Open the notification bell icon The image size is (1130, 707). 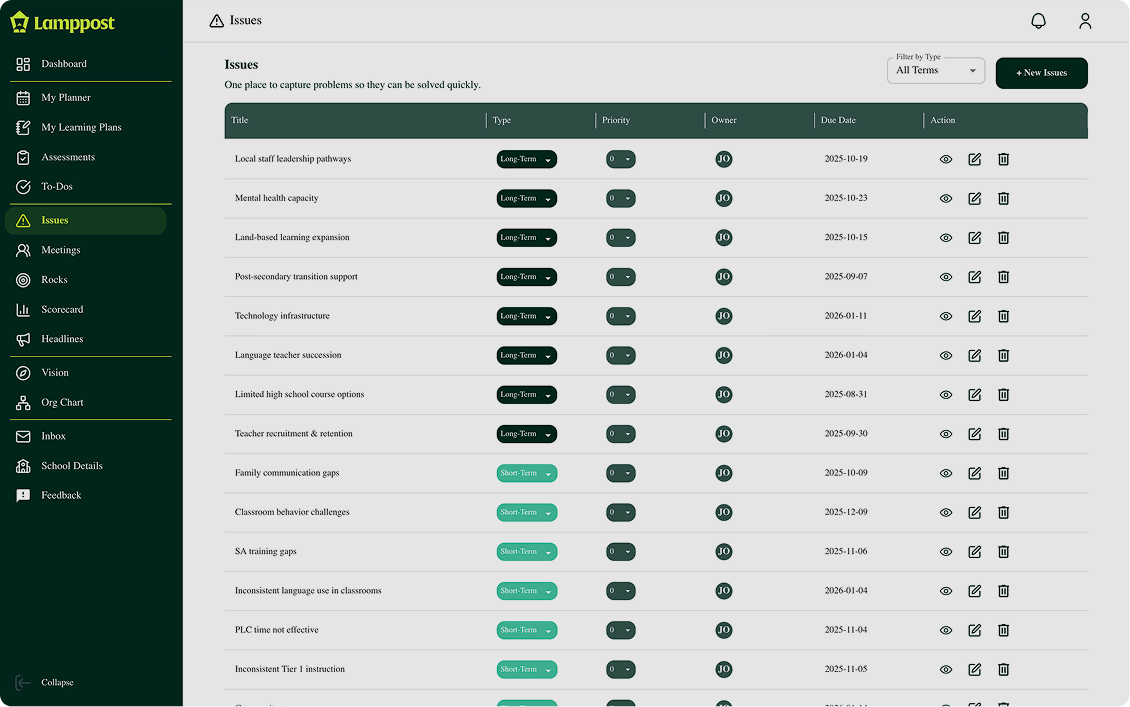pos(1038,20)
